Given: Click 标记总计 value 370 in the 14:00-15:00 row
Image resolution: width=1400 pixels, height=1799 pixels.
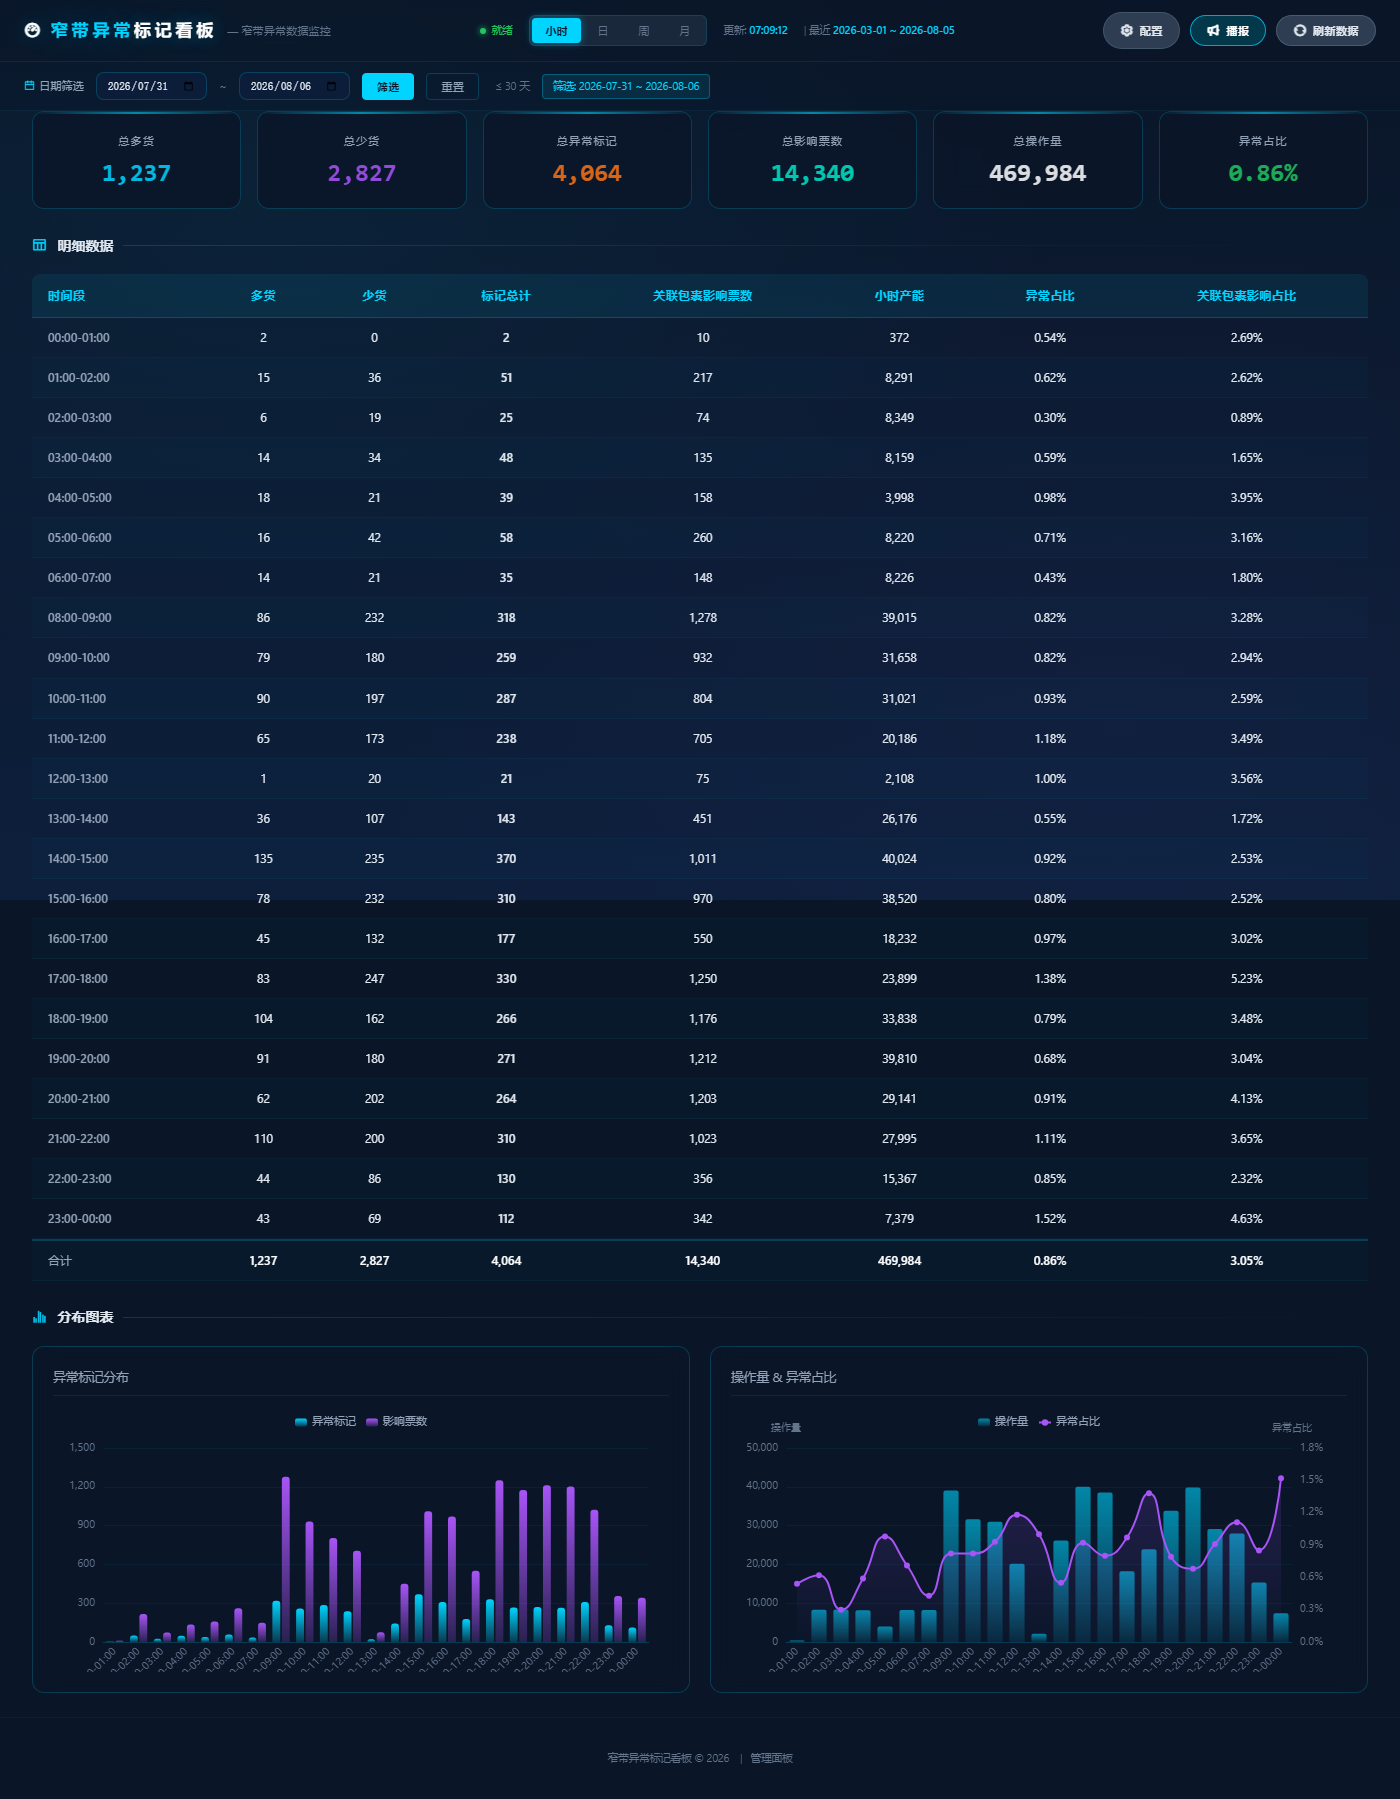Looking at the screenshot, I should [x=506, y=859].
